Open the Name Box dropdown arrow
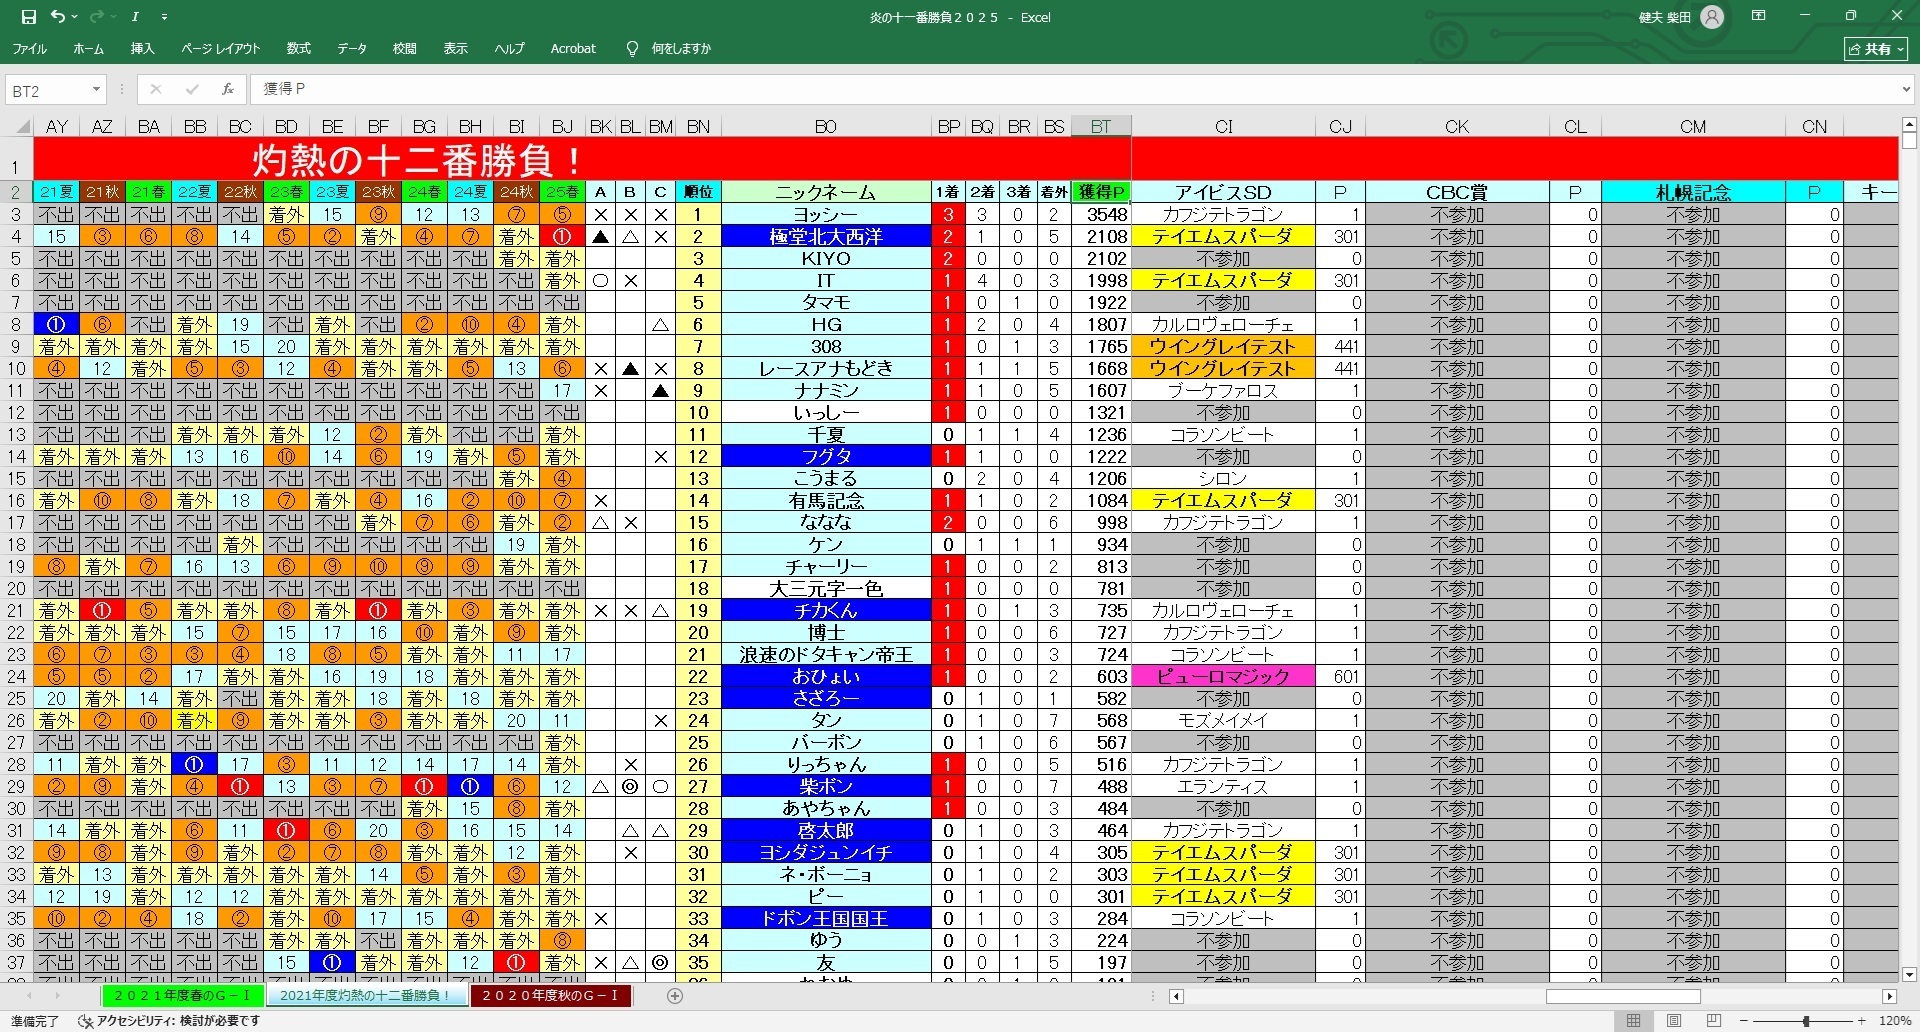 click(x=96, y=90)
